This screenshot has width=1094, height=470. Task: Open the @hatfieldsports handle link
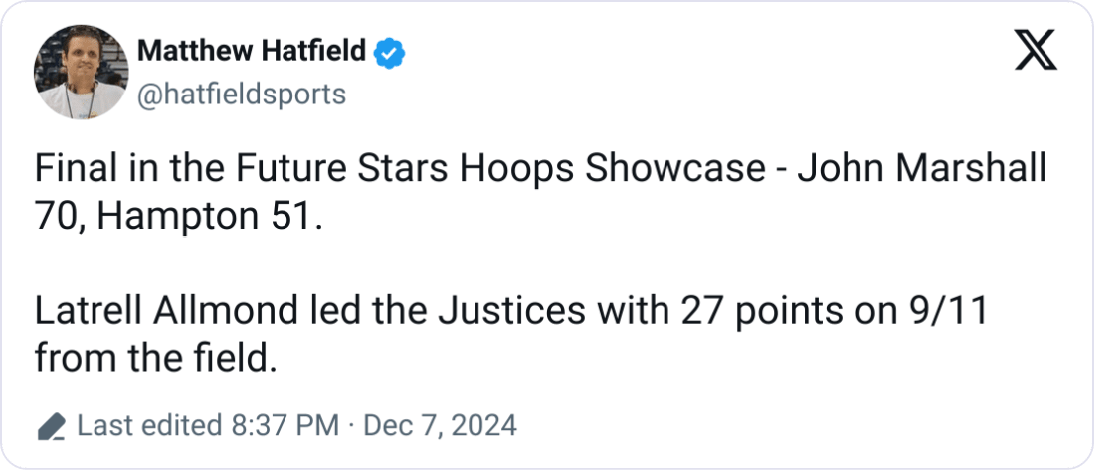[x=240, y=95]
